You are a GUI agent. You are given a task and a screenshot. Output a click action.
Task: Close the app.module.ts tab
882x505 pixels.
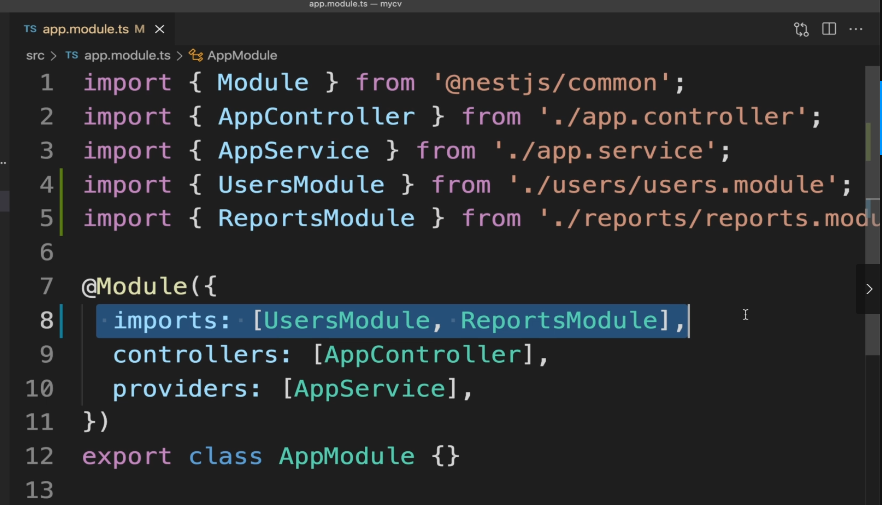[160, 29]
